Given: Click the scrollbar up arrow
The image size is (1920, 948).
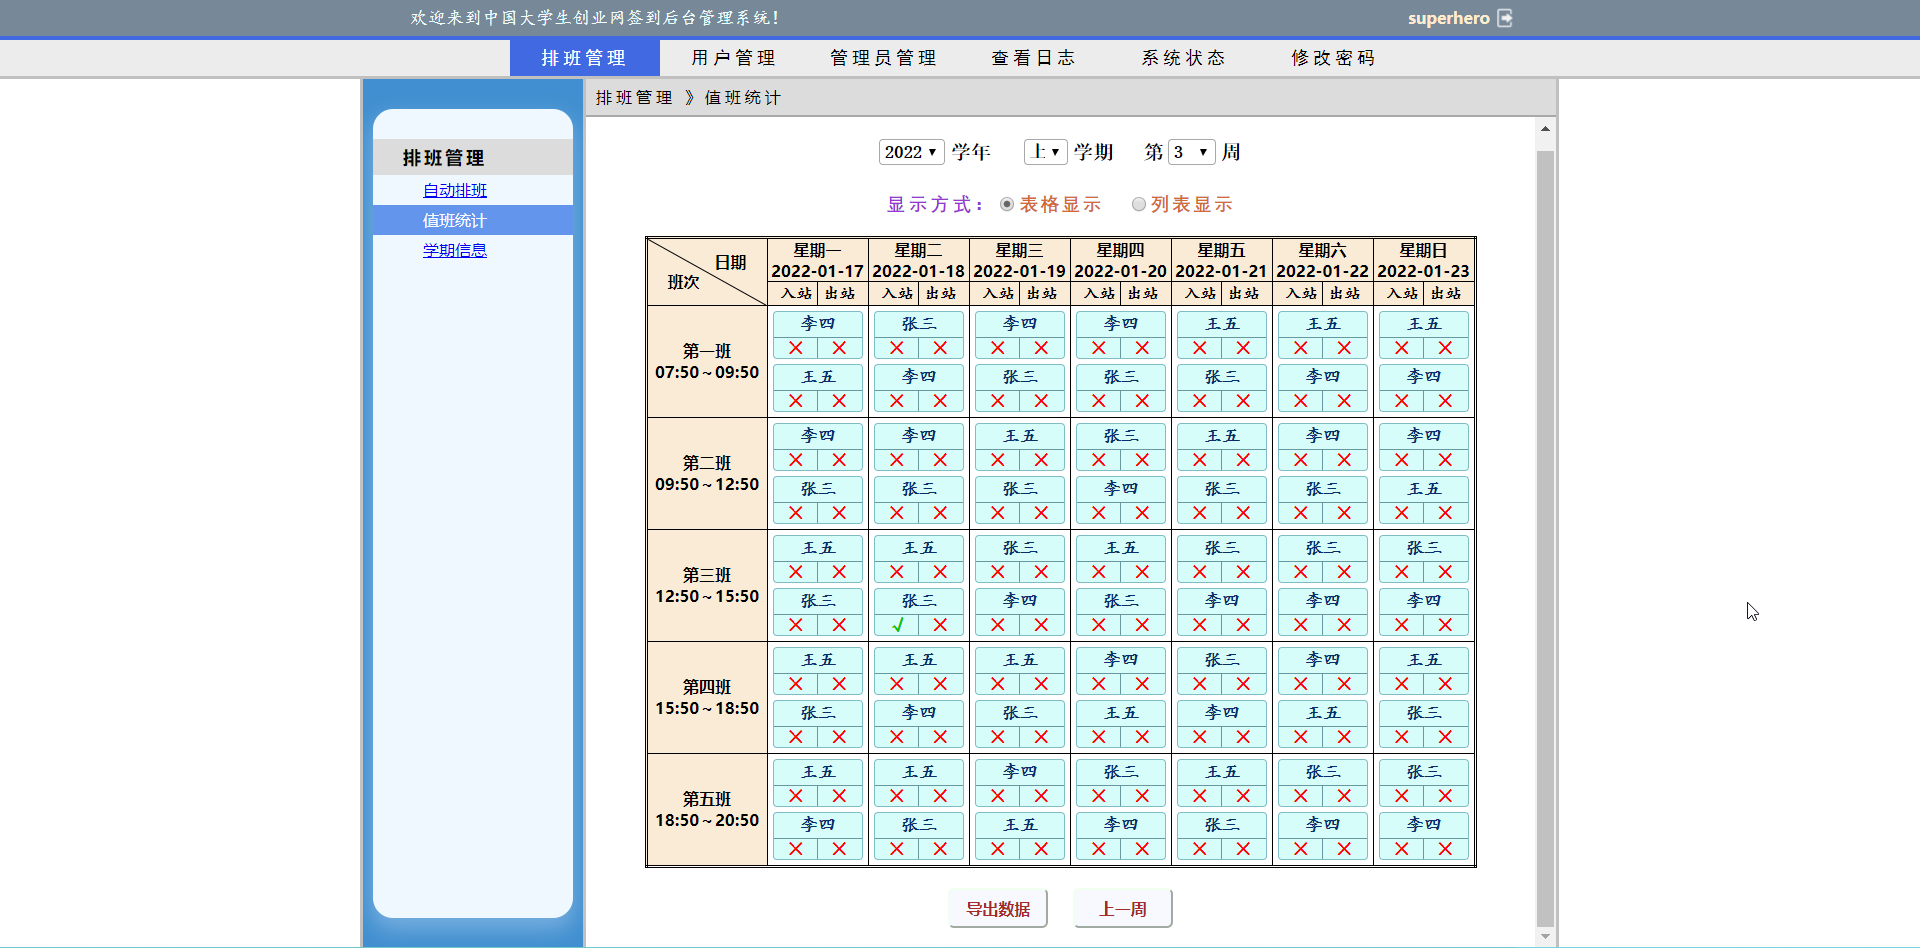Looking at the screenshot, I should [1545, 129].
